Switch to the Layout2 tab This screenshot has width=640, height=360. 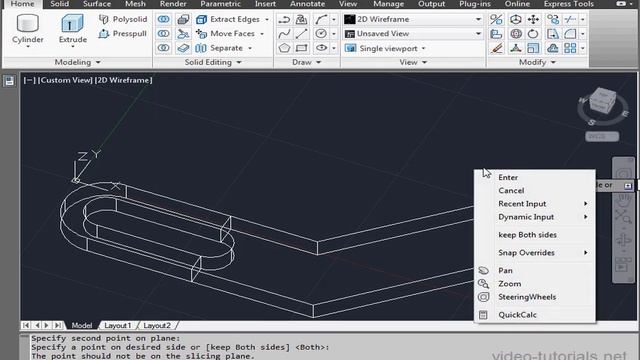click(x=157, y=325)
